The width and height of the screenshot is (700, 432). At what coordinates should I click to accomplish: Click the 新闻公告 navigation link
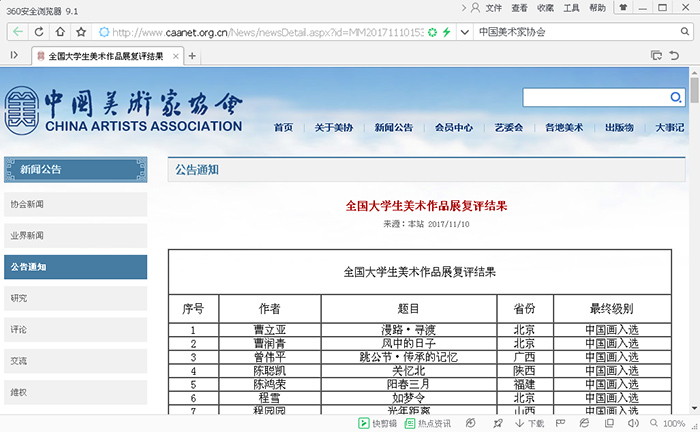pos(393,127)
